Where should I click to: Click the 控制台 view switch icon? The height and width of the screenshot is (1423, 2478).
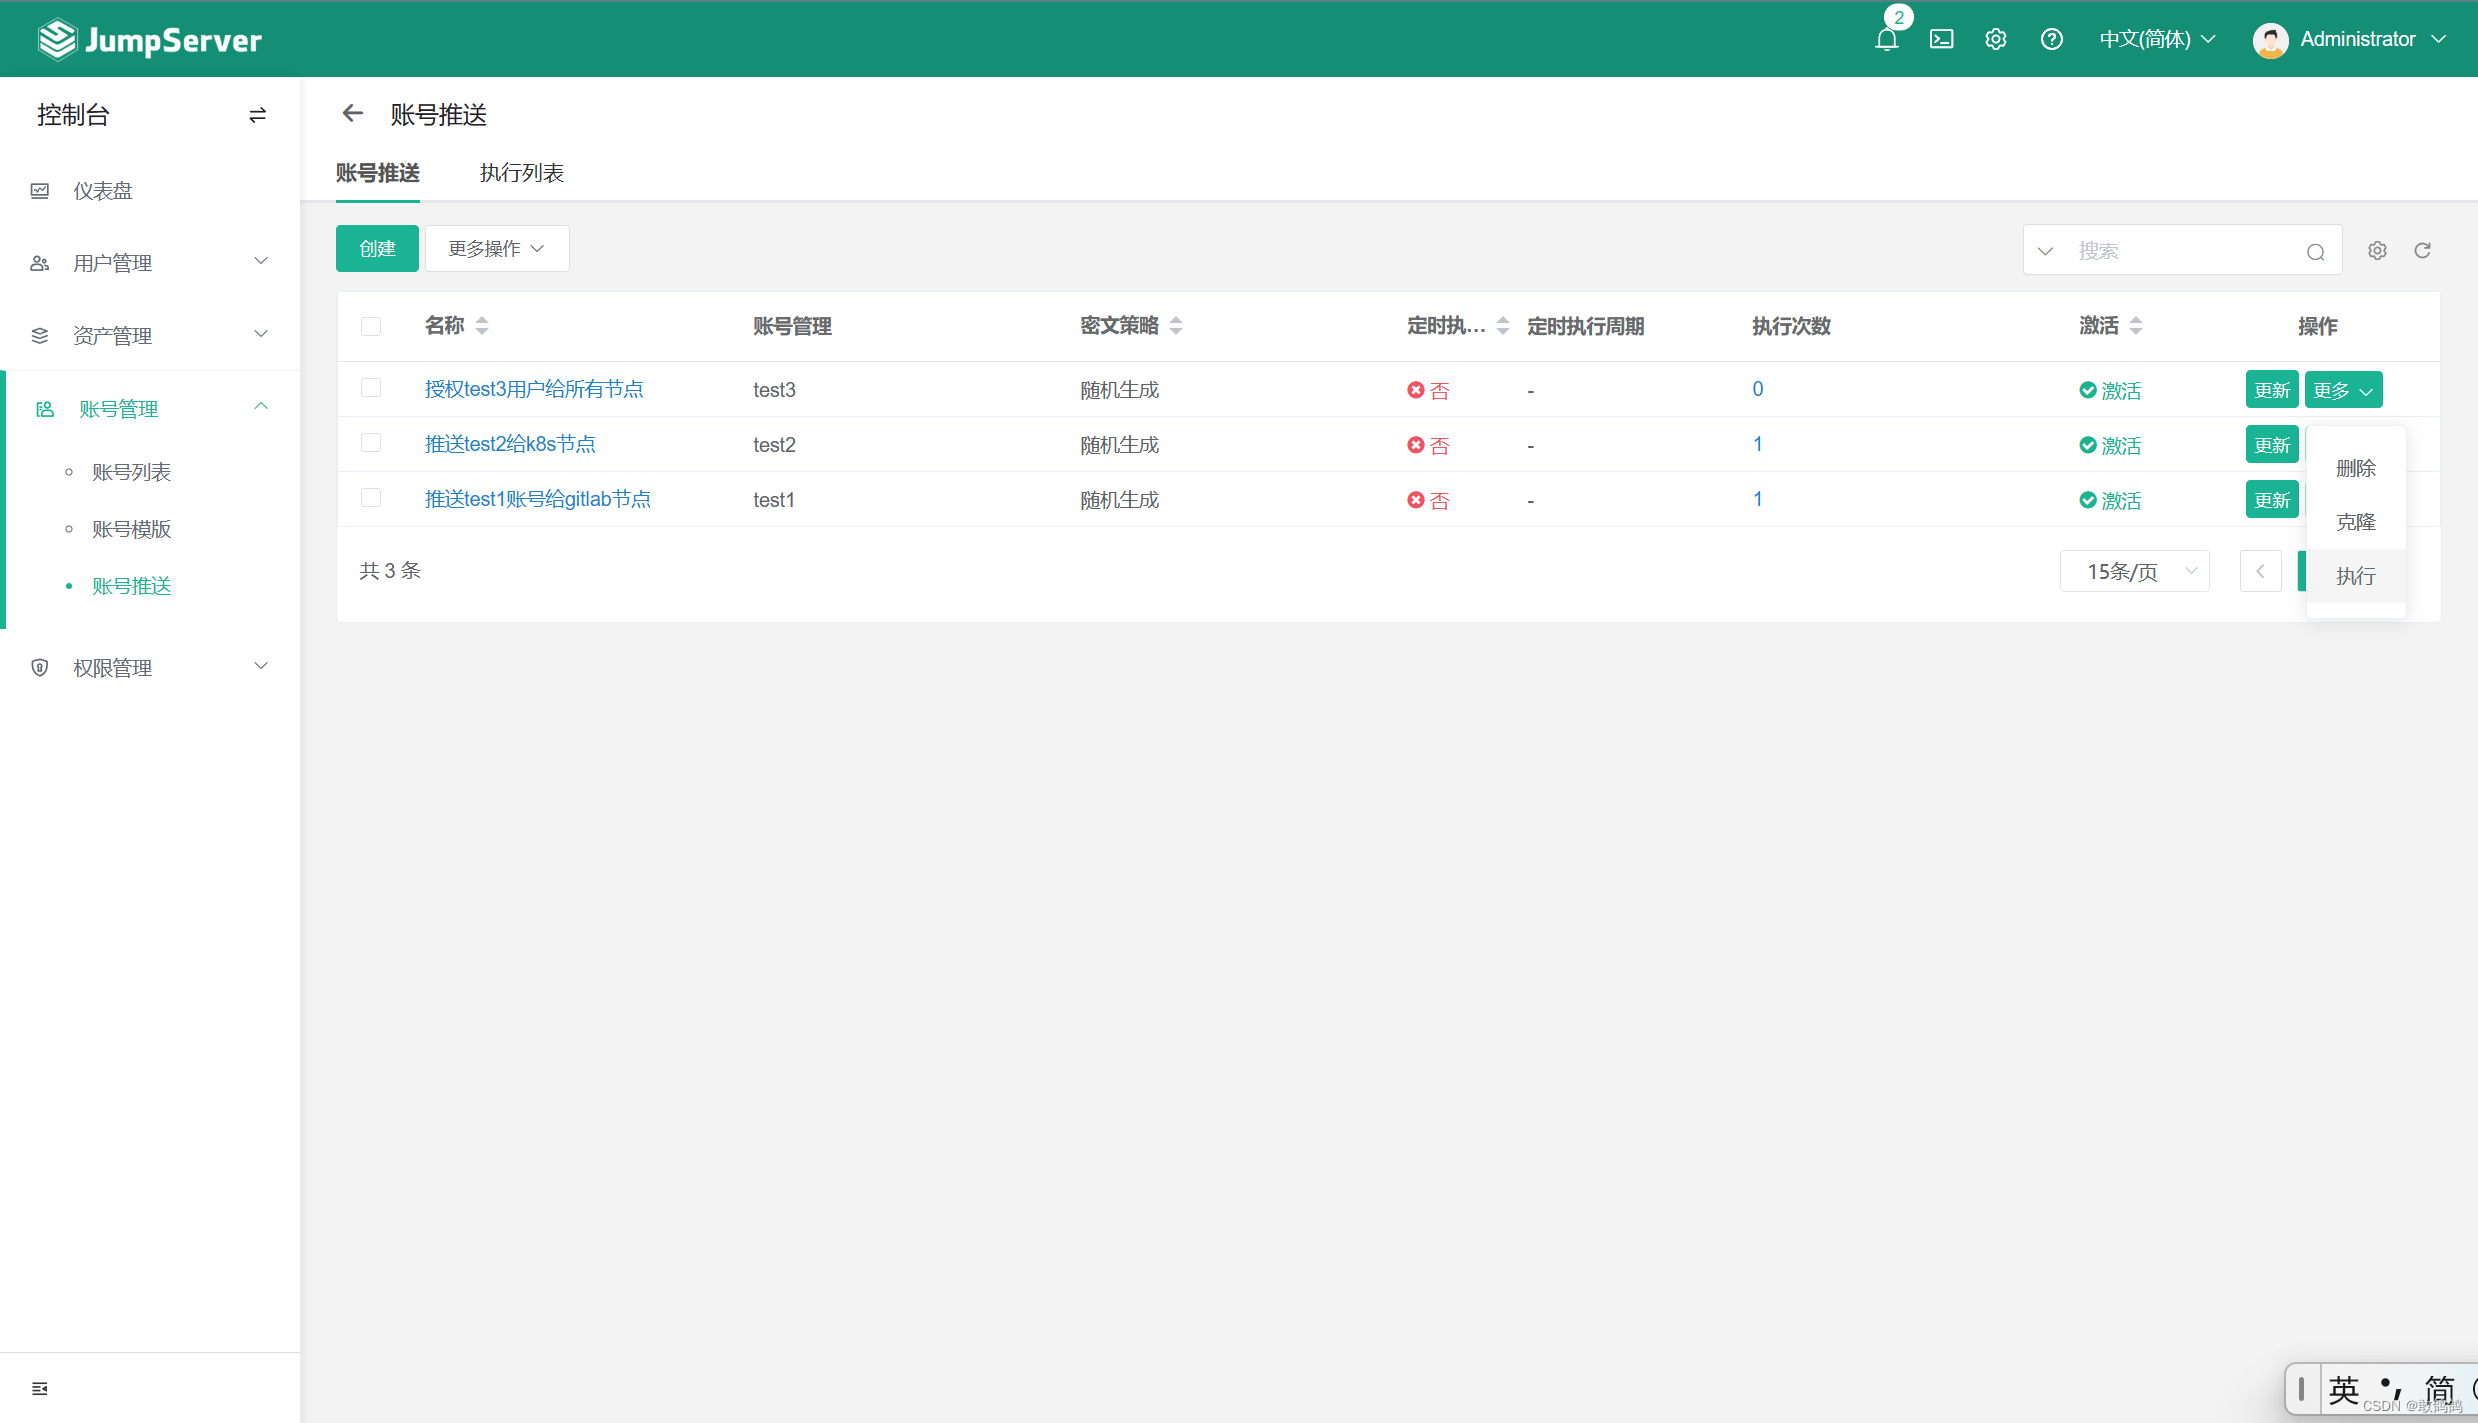pyautogui.click(x=257, y=115)
